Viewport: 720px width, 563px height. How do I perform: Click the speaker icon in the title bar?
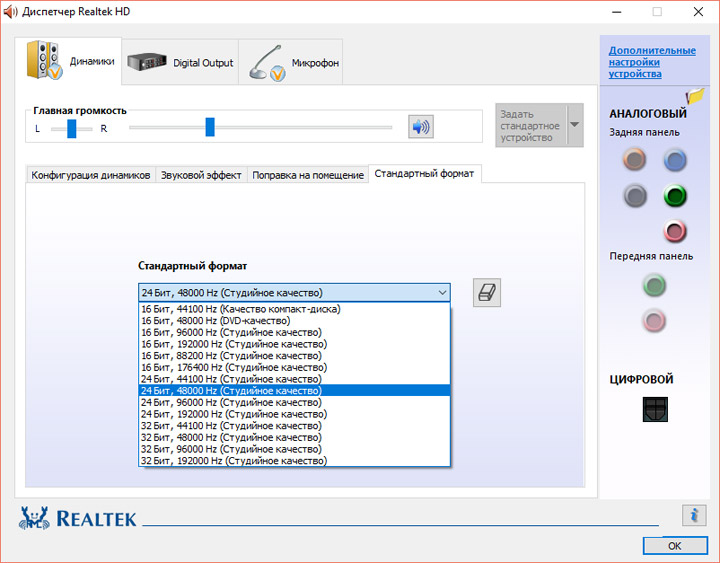[10, 11]
